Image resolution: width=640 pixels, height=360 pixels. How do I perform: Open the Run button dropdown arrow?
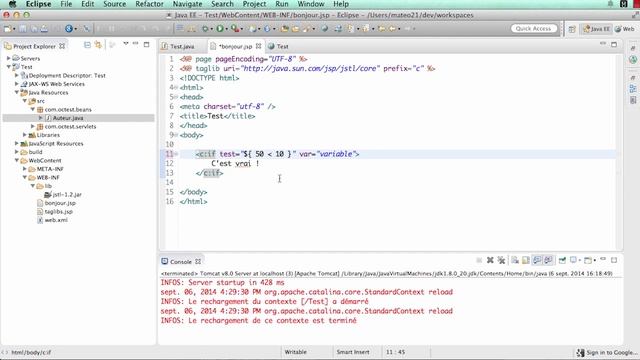tap(227, 29)
